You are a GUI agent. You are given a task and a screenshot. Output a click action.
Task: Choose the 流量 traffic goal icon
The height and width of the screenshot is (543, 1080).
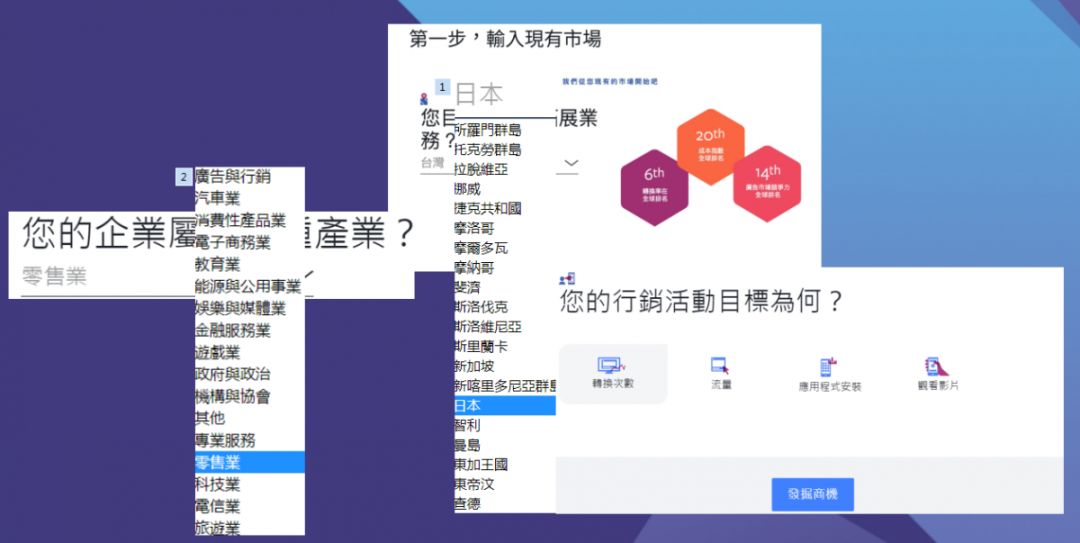(720, 367)
